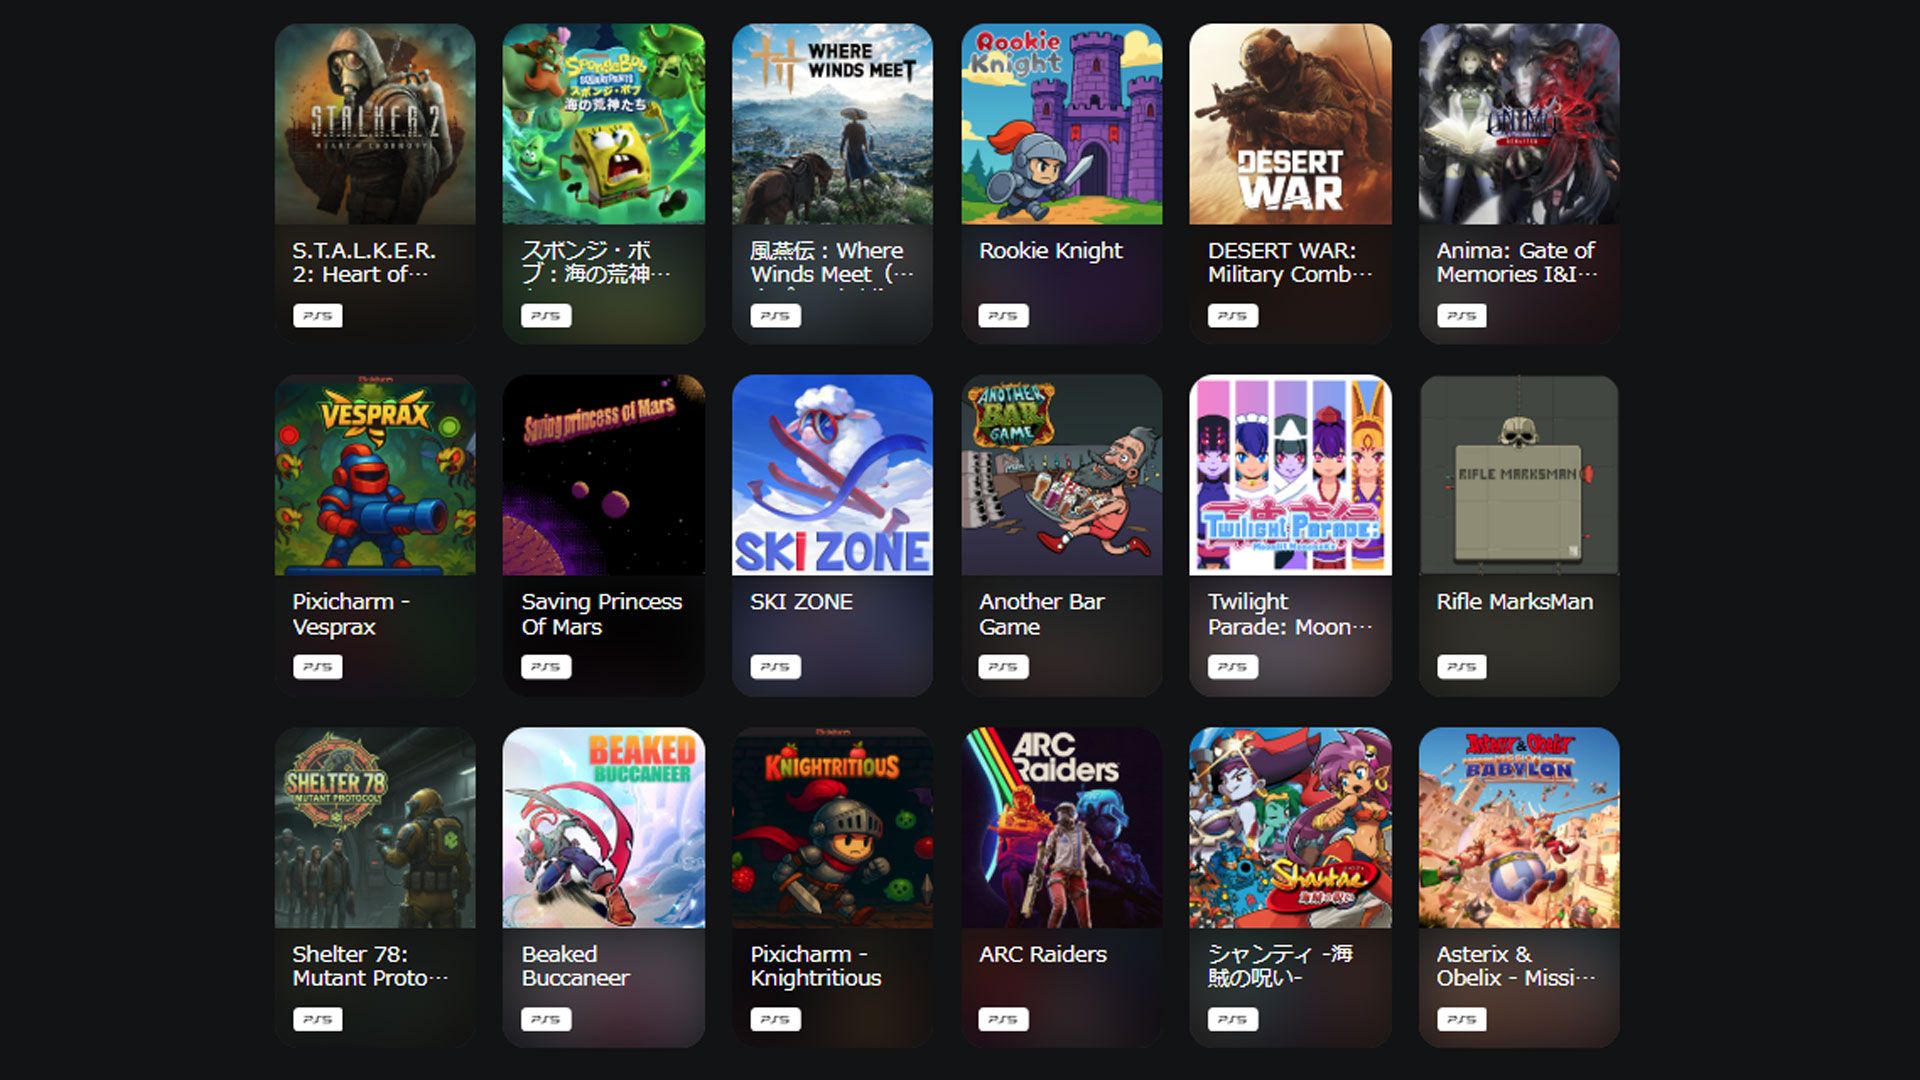Open the S.T.A.L.K.E.R. 2 cover art

click(x=375, y=124)
